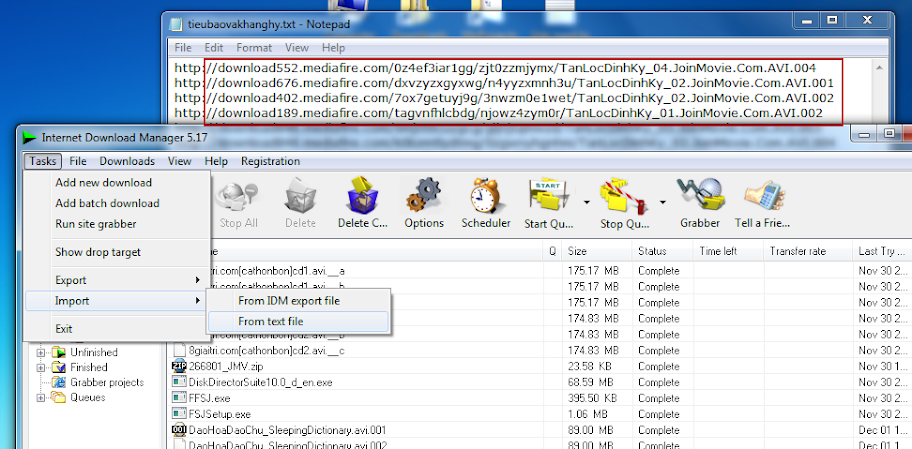Click the 395.50 KB size cell

click(x=593, y=398)
